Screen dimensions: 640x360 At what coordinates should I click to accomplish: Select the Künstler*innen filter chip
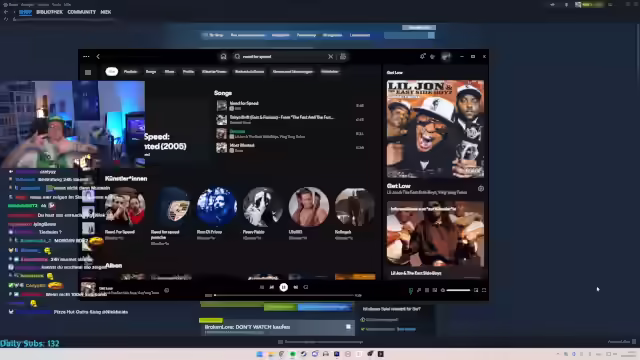(x=214, y=71)
